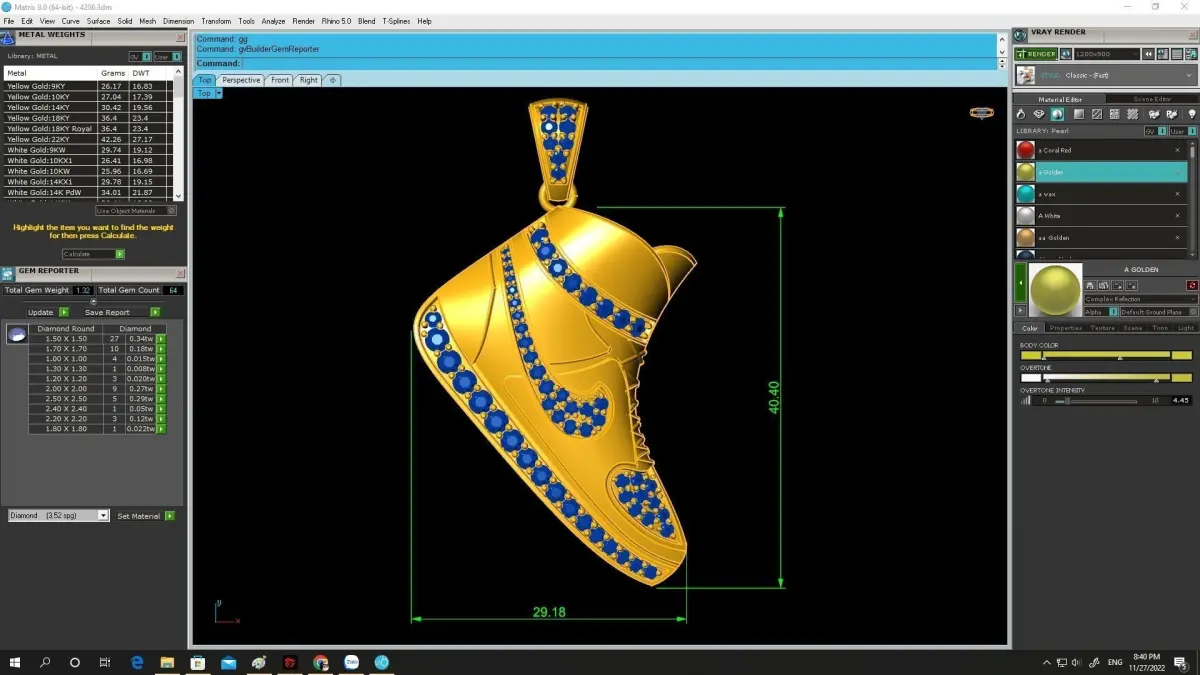Screen dimensions: 1200x675
Task: Select Yellow Gold:14KY metal row
Action: click(88, 107)
